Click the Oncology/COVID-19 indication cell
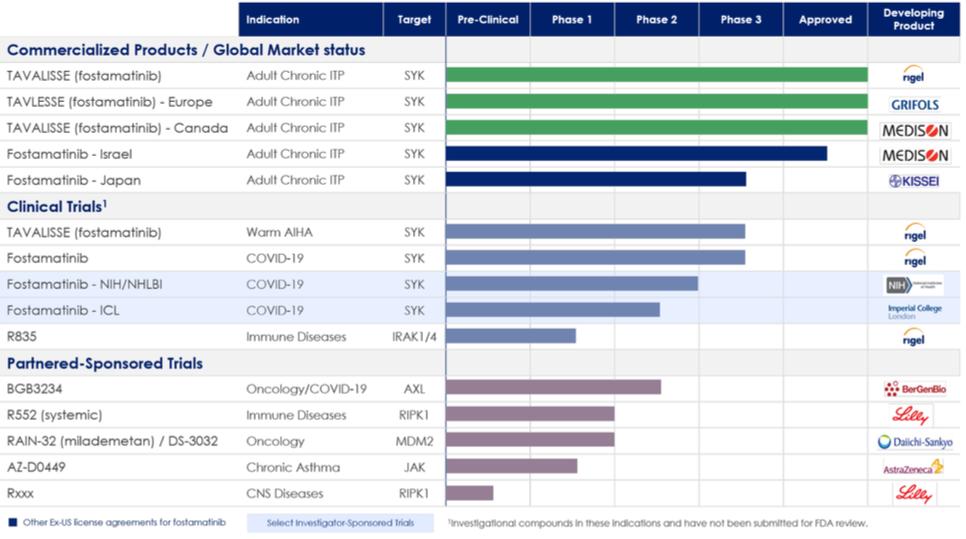 [x=306, y=389]
